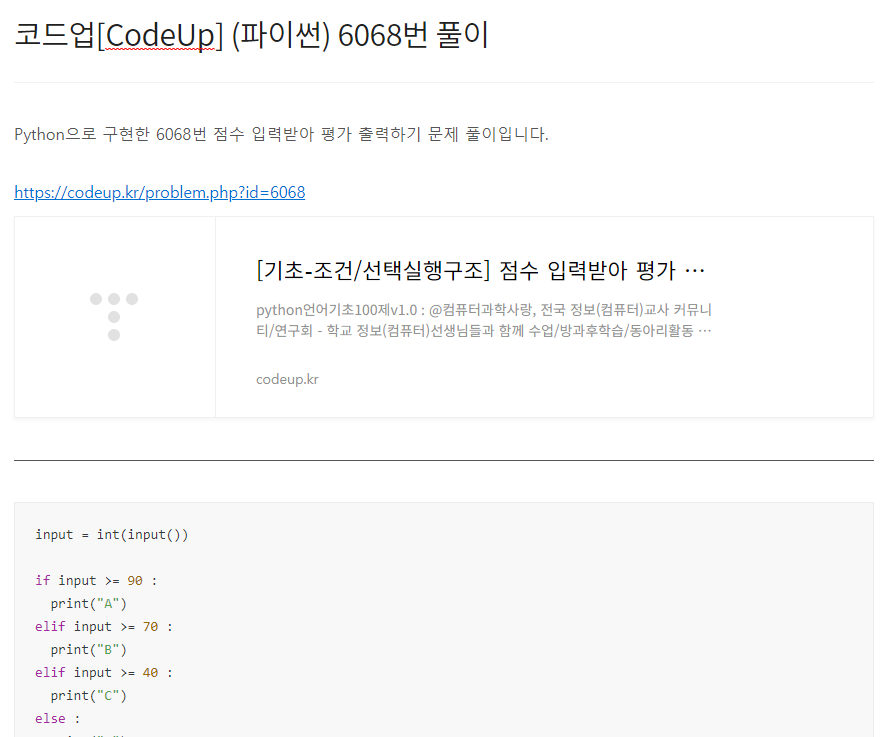
Task: Click the code line elif input >= 40 :
Action: pyautogui.click(x=103, y=673)
